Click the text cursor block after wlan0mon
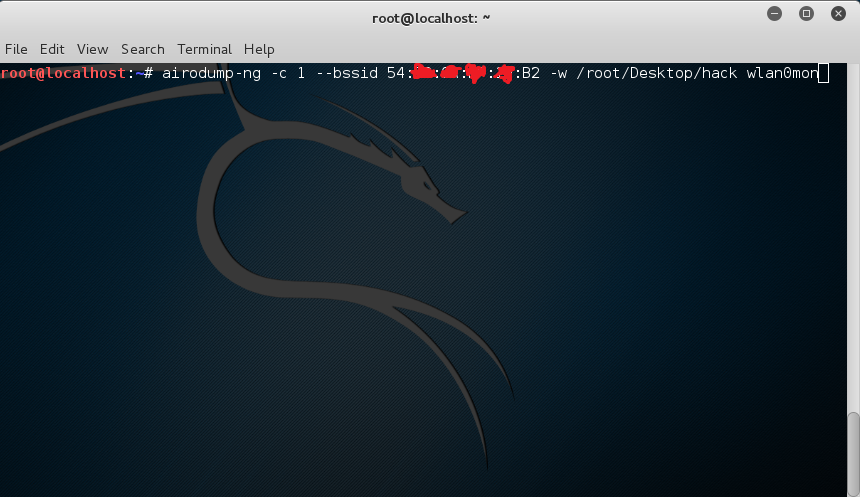This screenshot has width=860, height=497. coord(823,74)
